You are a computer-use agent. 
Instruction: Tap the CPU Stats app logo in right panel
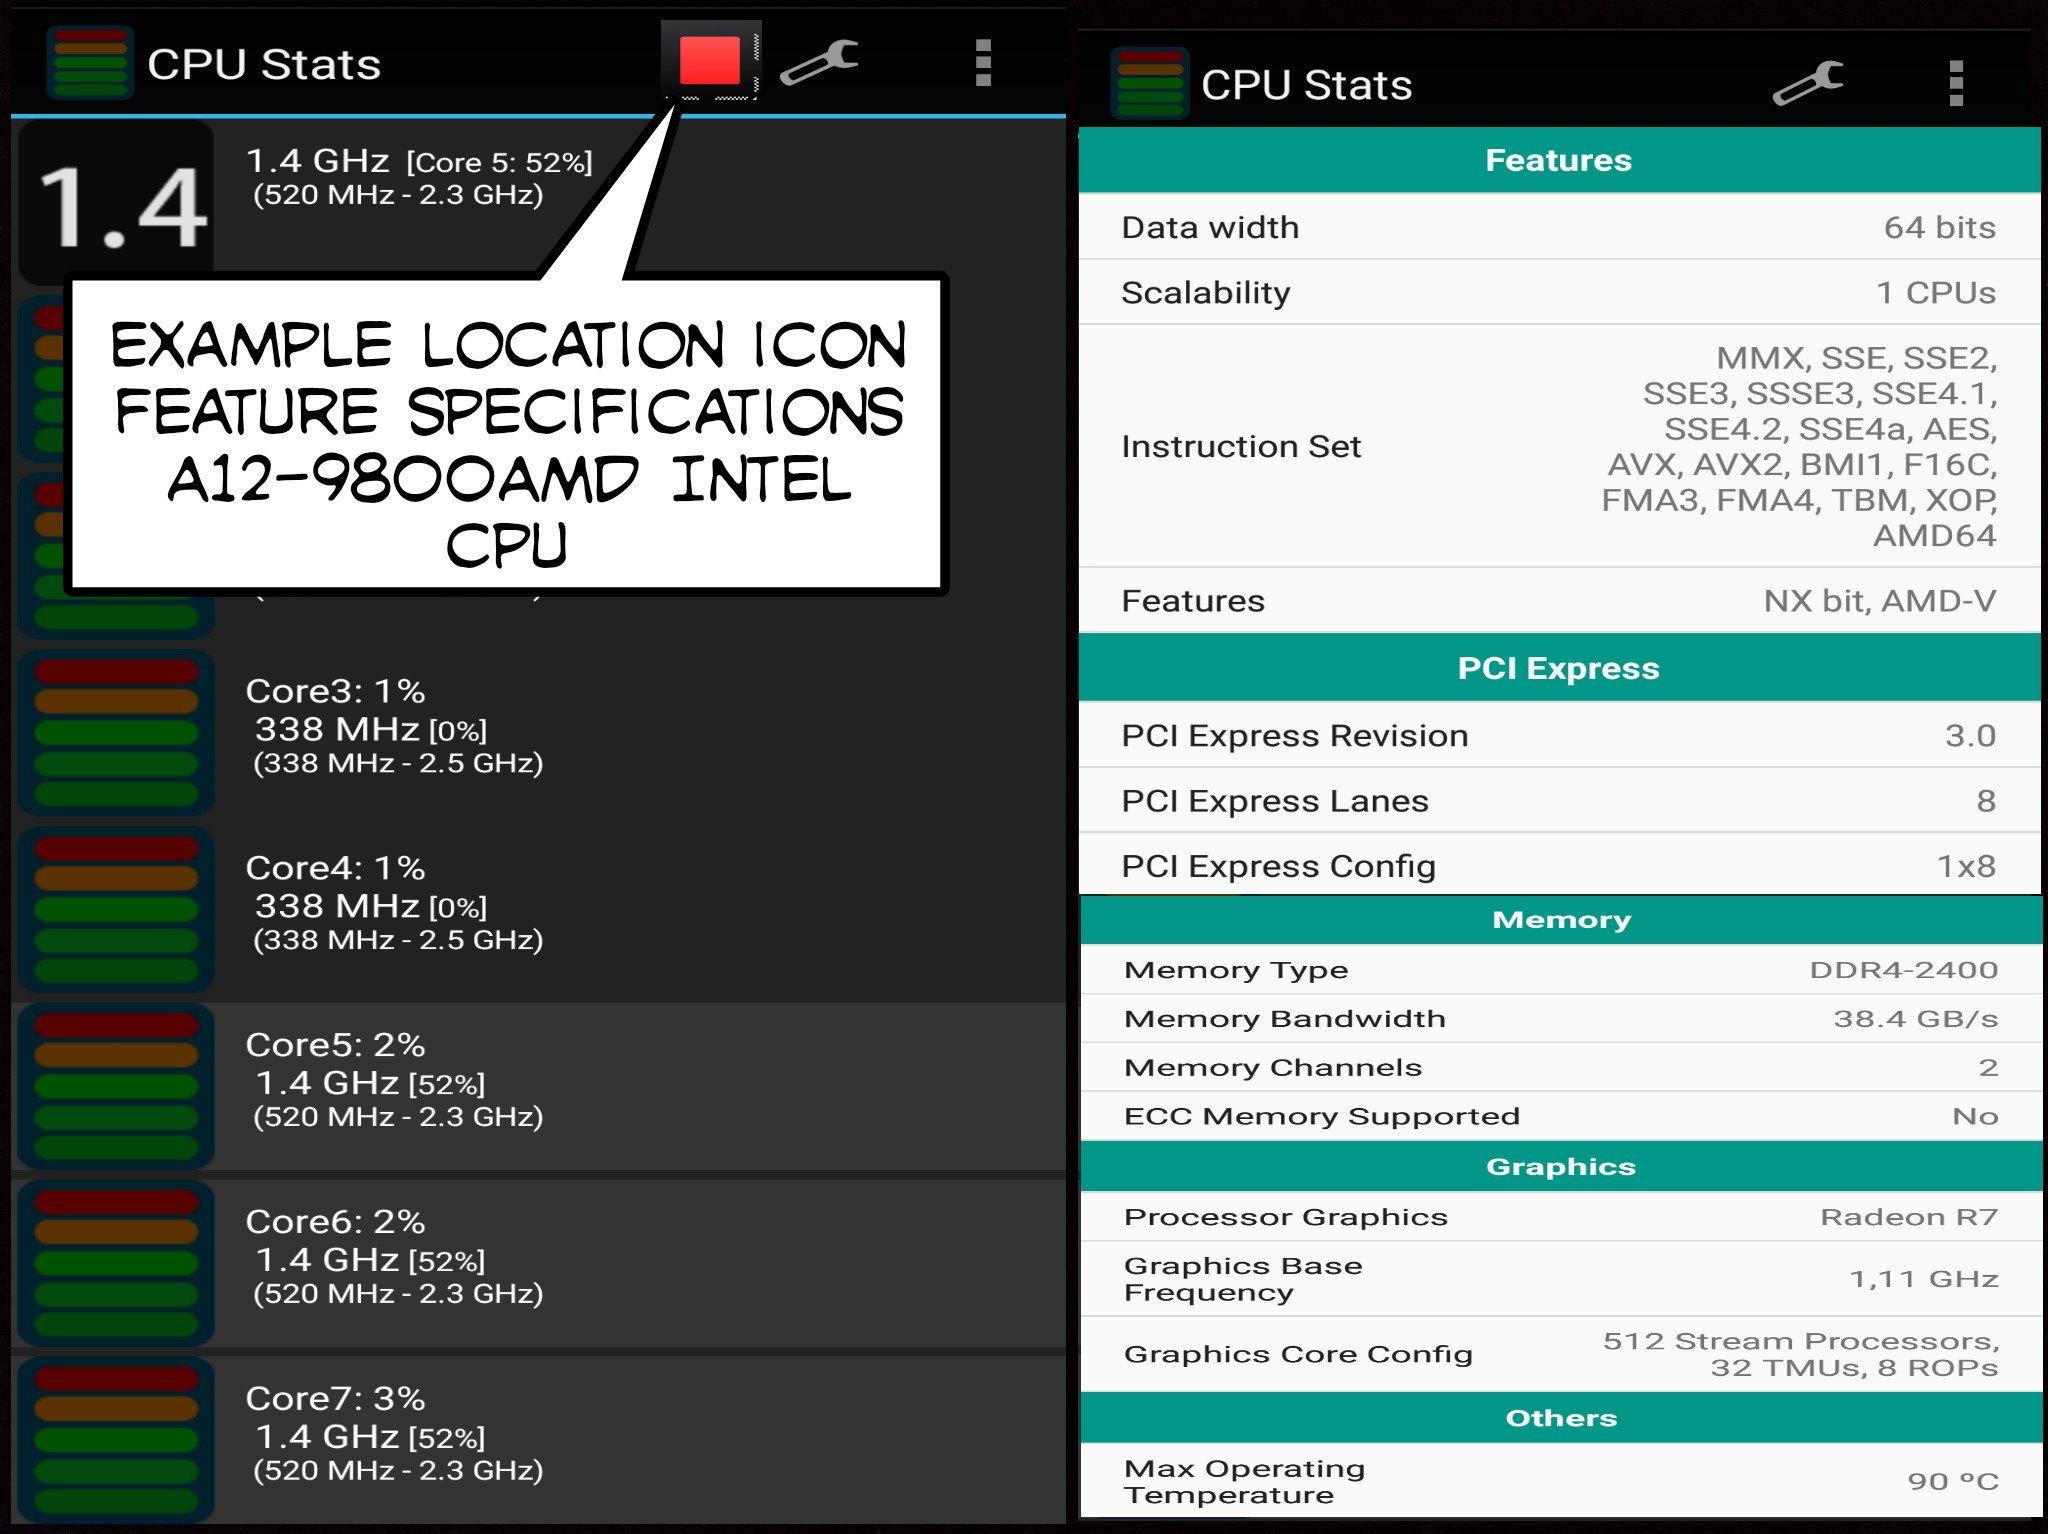tap(1150, 84)
